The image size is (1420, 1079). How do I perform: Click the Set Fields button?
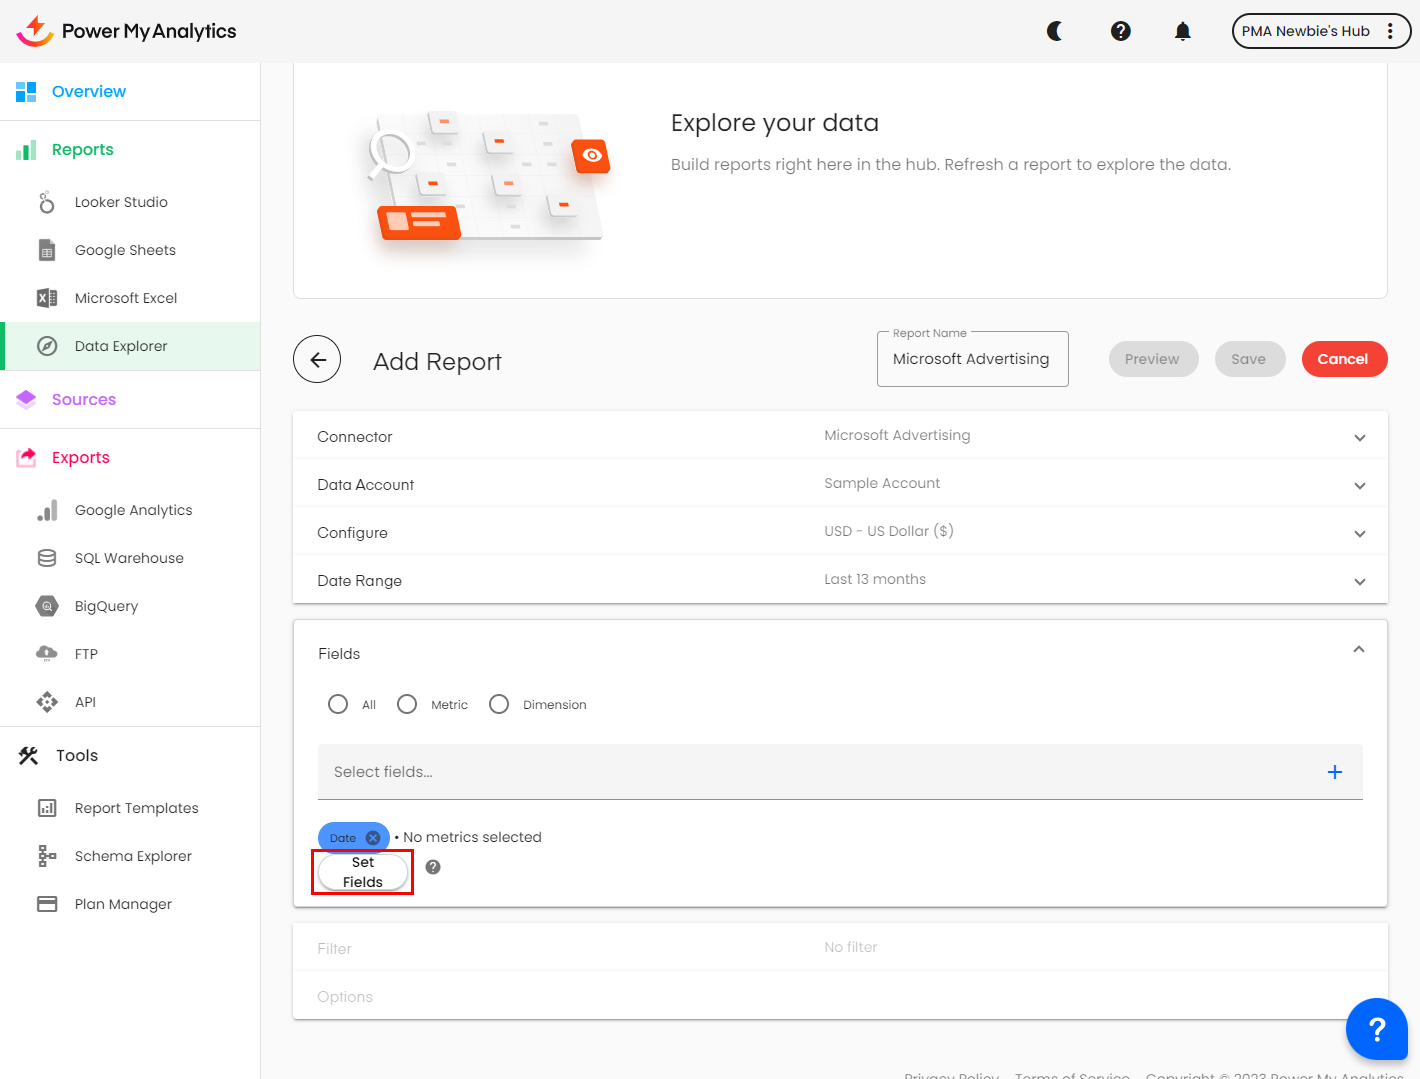[x=362, y=872]
